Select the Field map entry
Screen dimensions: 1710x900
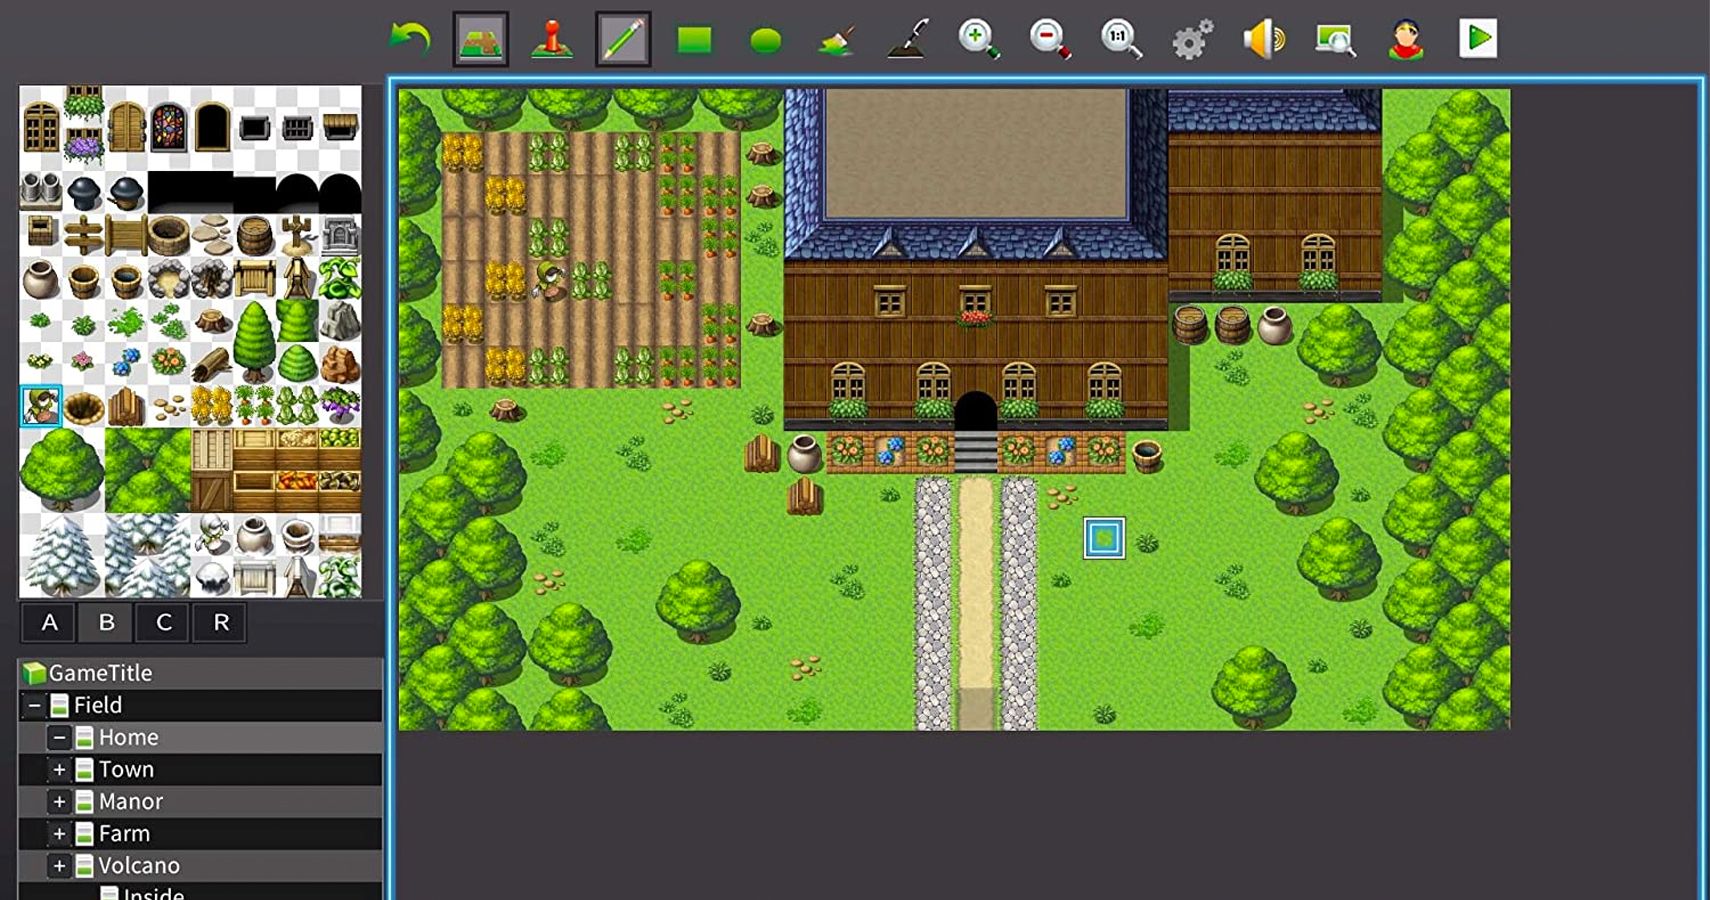click(98, 705)
